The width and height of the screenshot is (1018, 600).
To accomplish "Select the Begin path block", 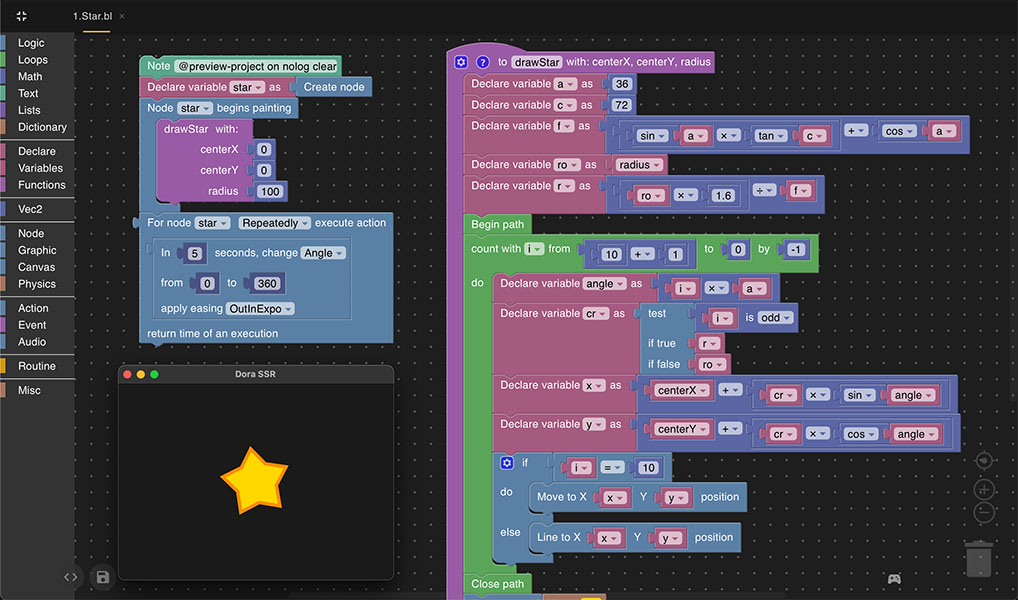I will [x=497, y=225].
